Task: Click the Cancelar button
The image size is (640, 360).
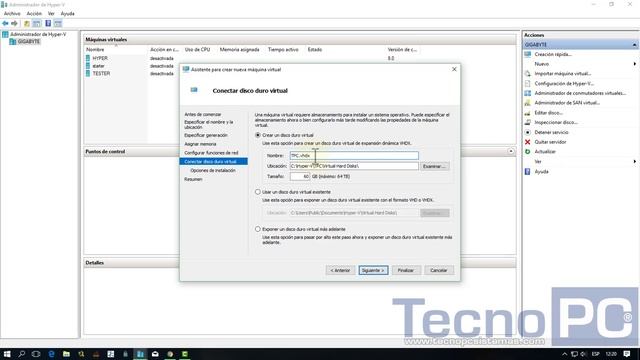Action: tap(439, 270)
